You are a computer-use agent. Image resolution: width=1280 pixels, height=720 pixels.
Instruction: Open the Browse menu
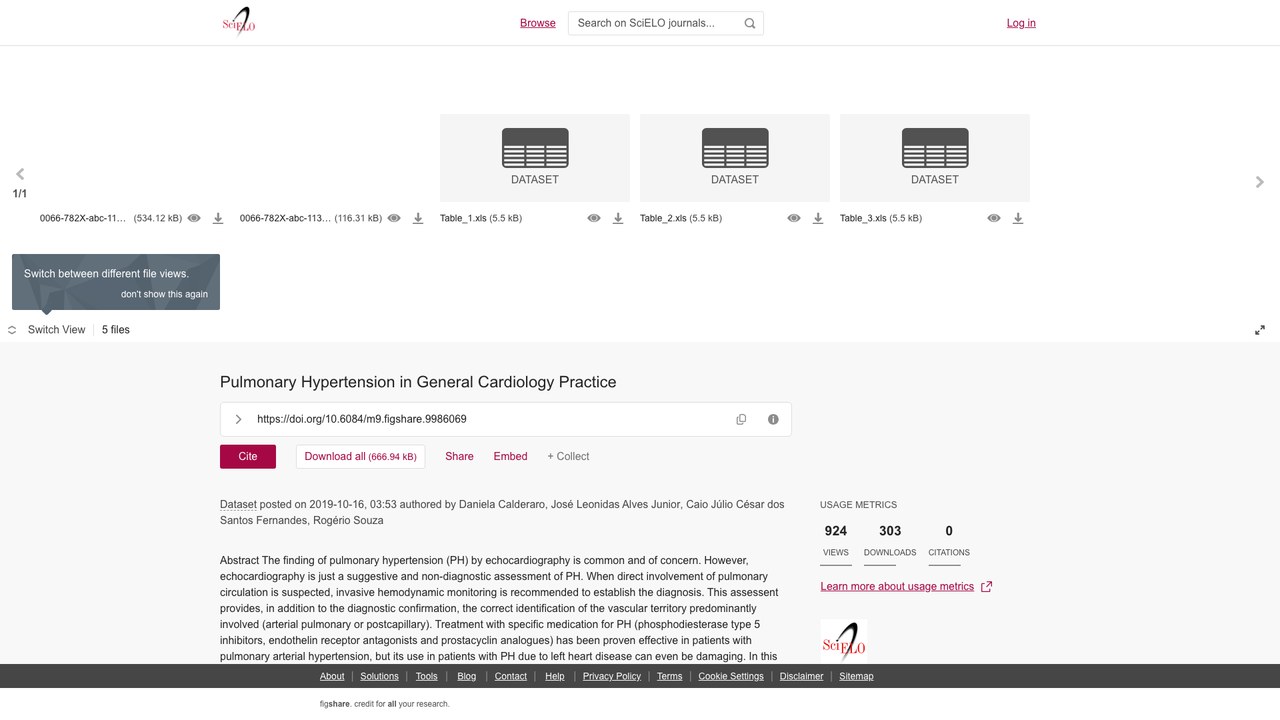[538, 23]
